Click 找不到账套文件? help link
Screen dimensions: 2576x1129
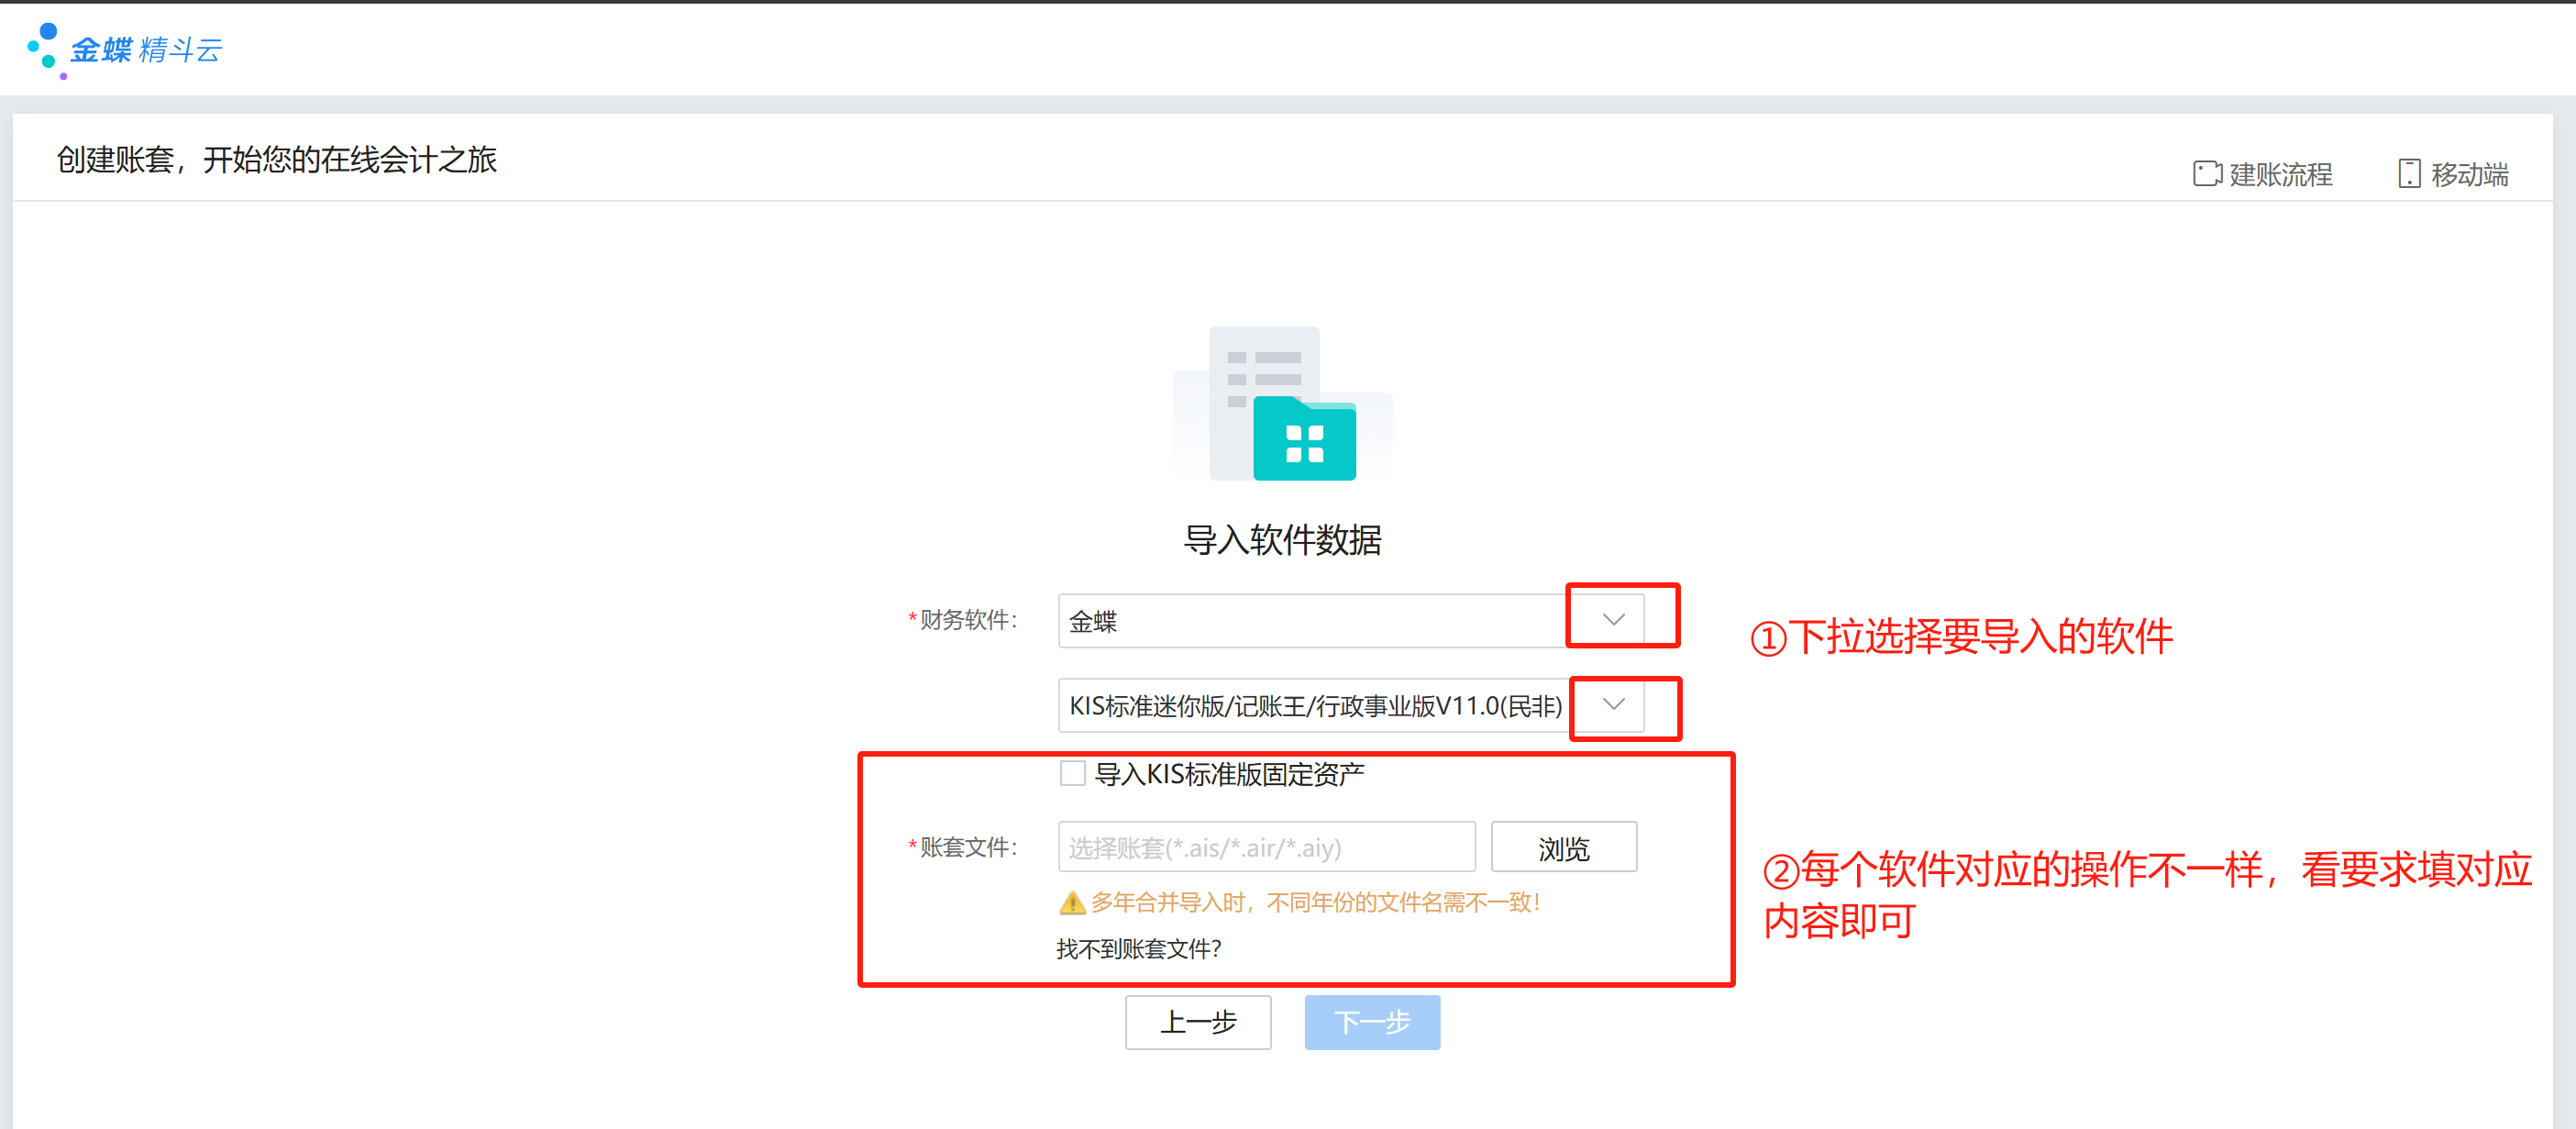click(1138, 949)
